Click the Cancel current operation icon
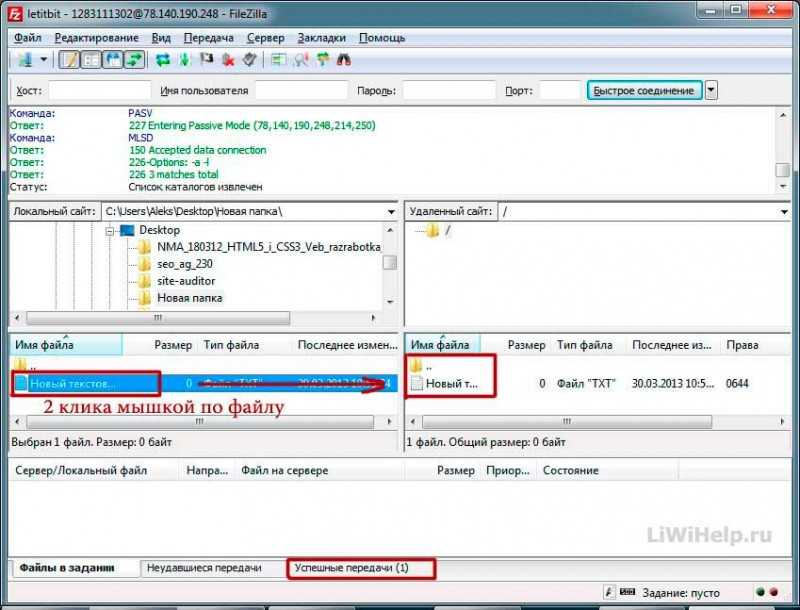Image resolution: width=800 pixels, height=610 pixels. tap(206, 60)
